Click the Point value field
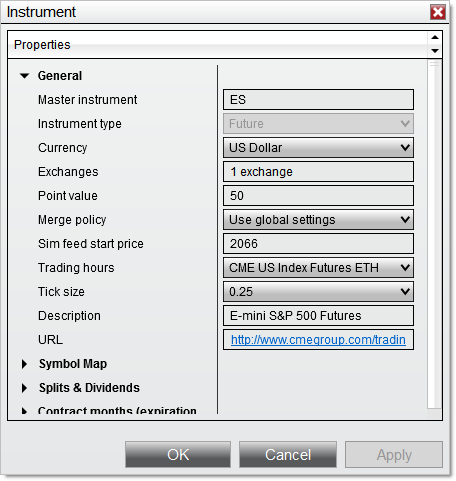 click(x=318, y=196)
